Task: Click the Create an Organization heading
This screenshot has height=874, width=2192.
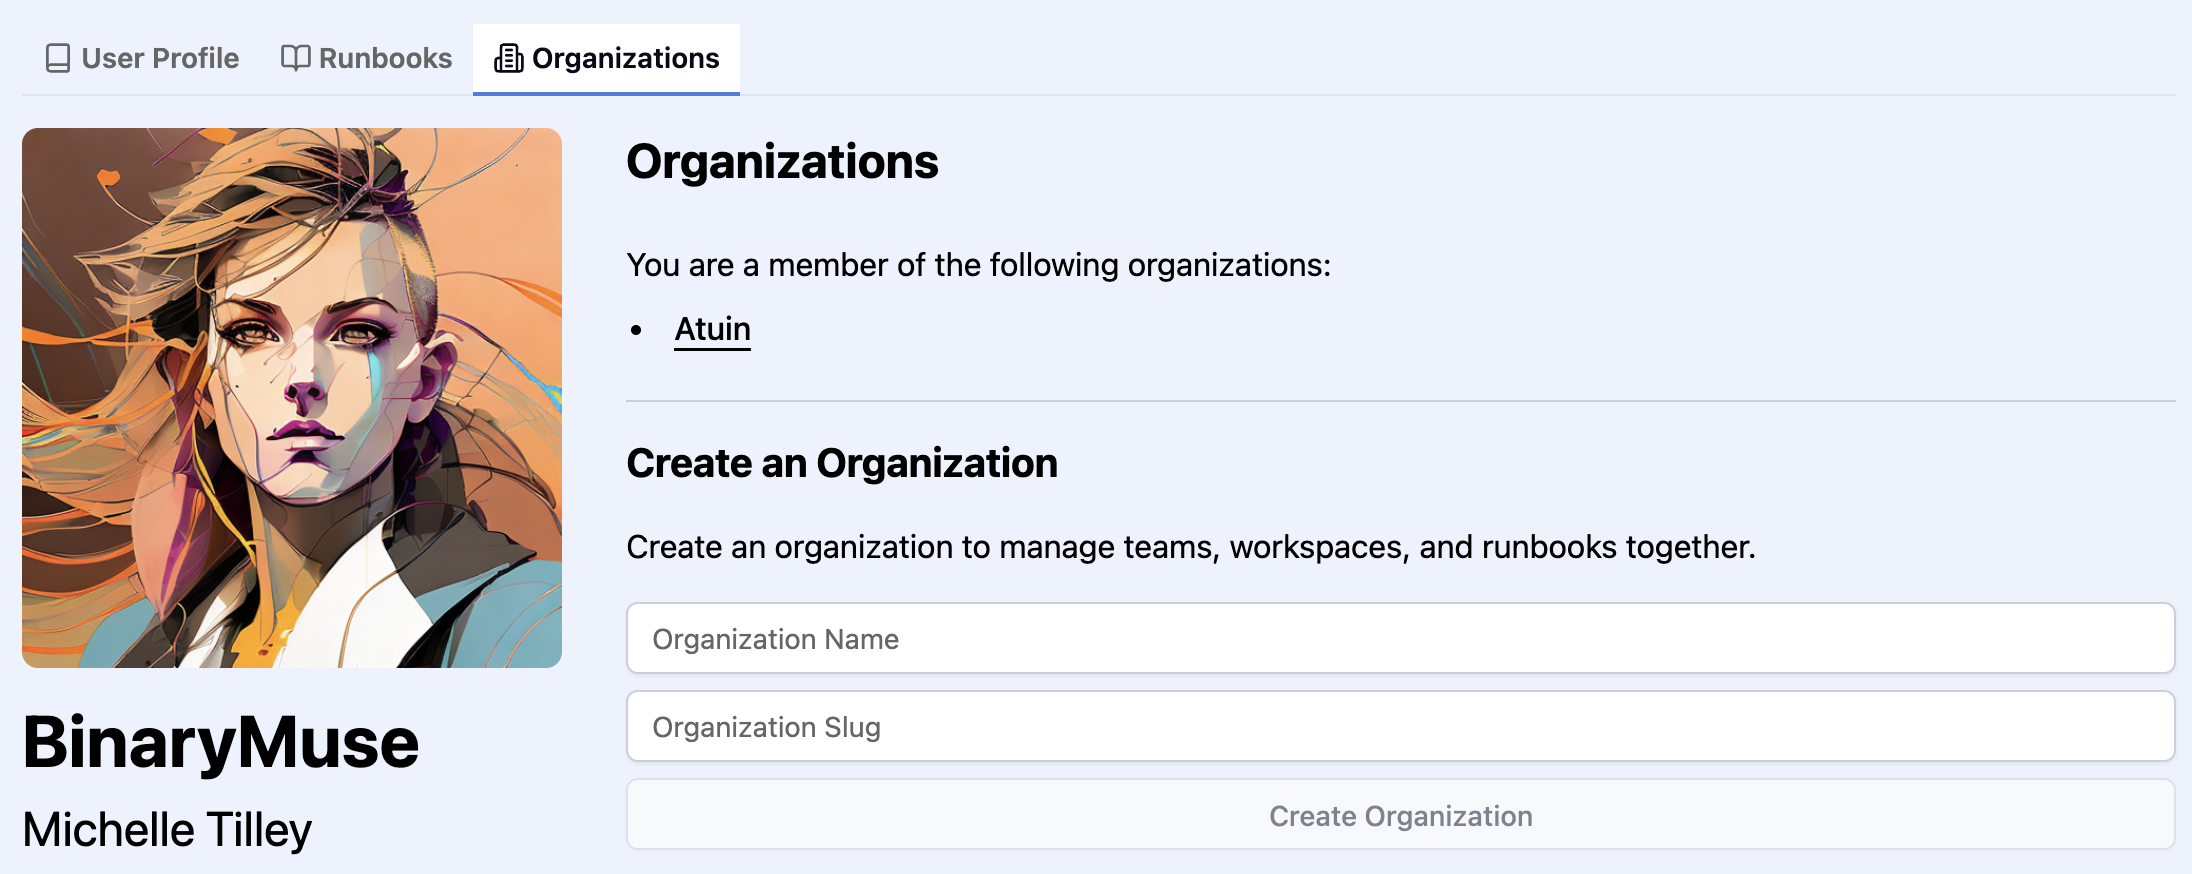Action: tap(841, 463)
